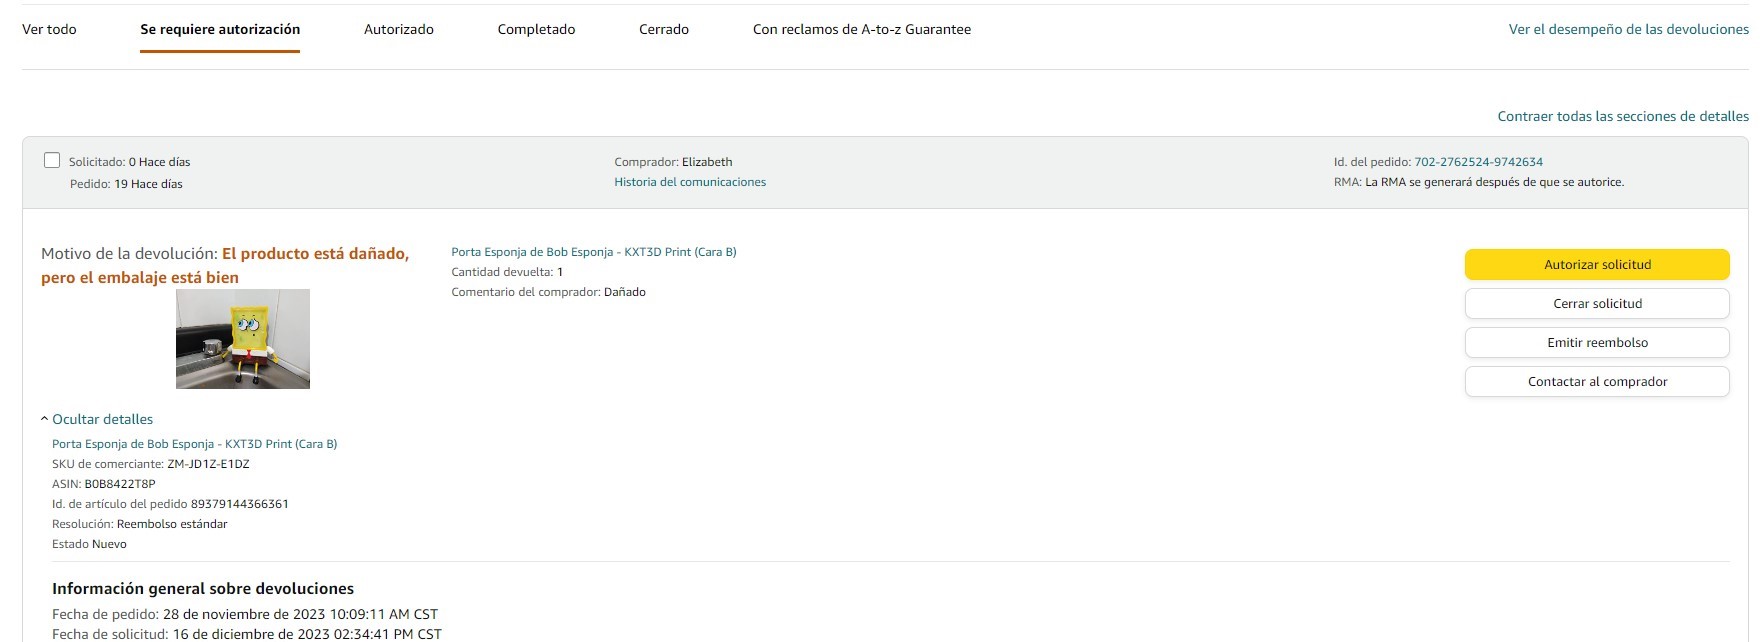The image size is (1760, 642).
Task: Click the Pedido 19 Hace días text
Action: [126, 184]
